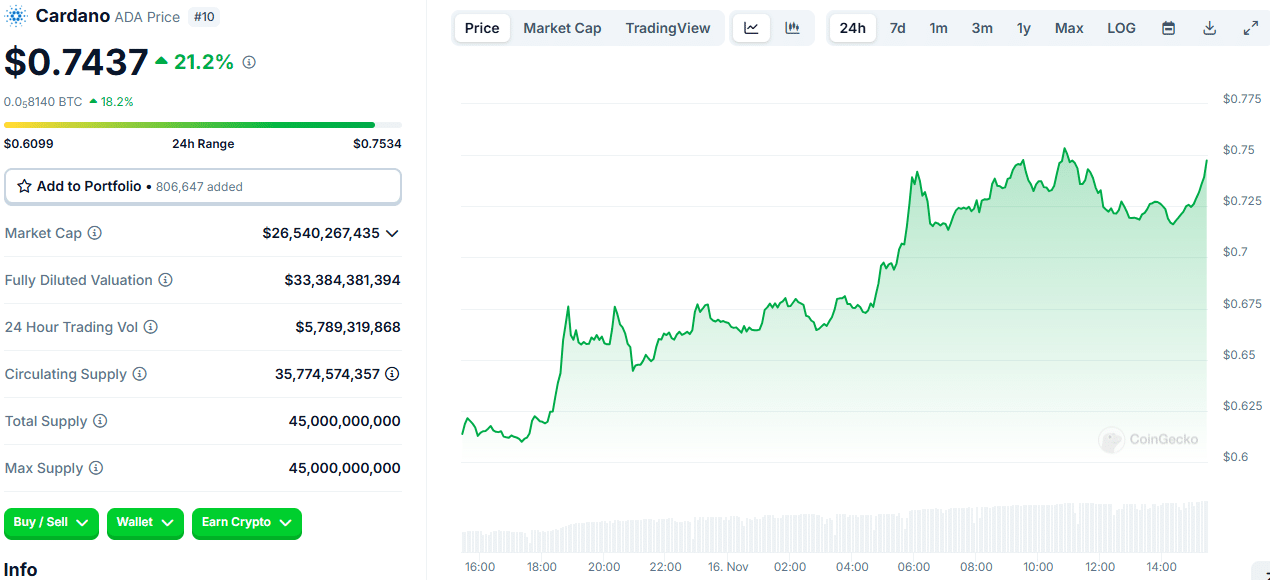Expand the Market Cap value details
The image size is (1270, 580).
click(x=392, y=233)
